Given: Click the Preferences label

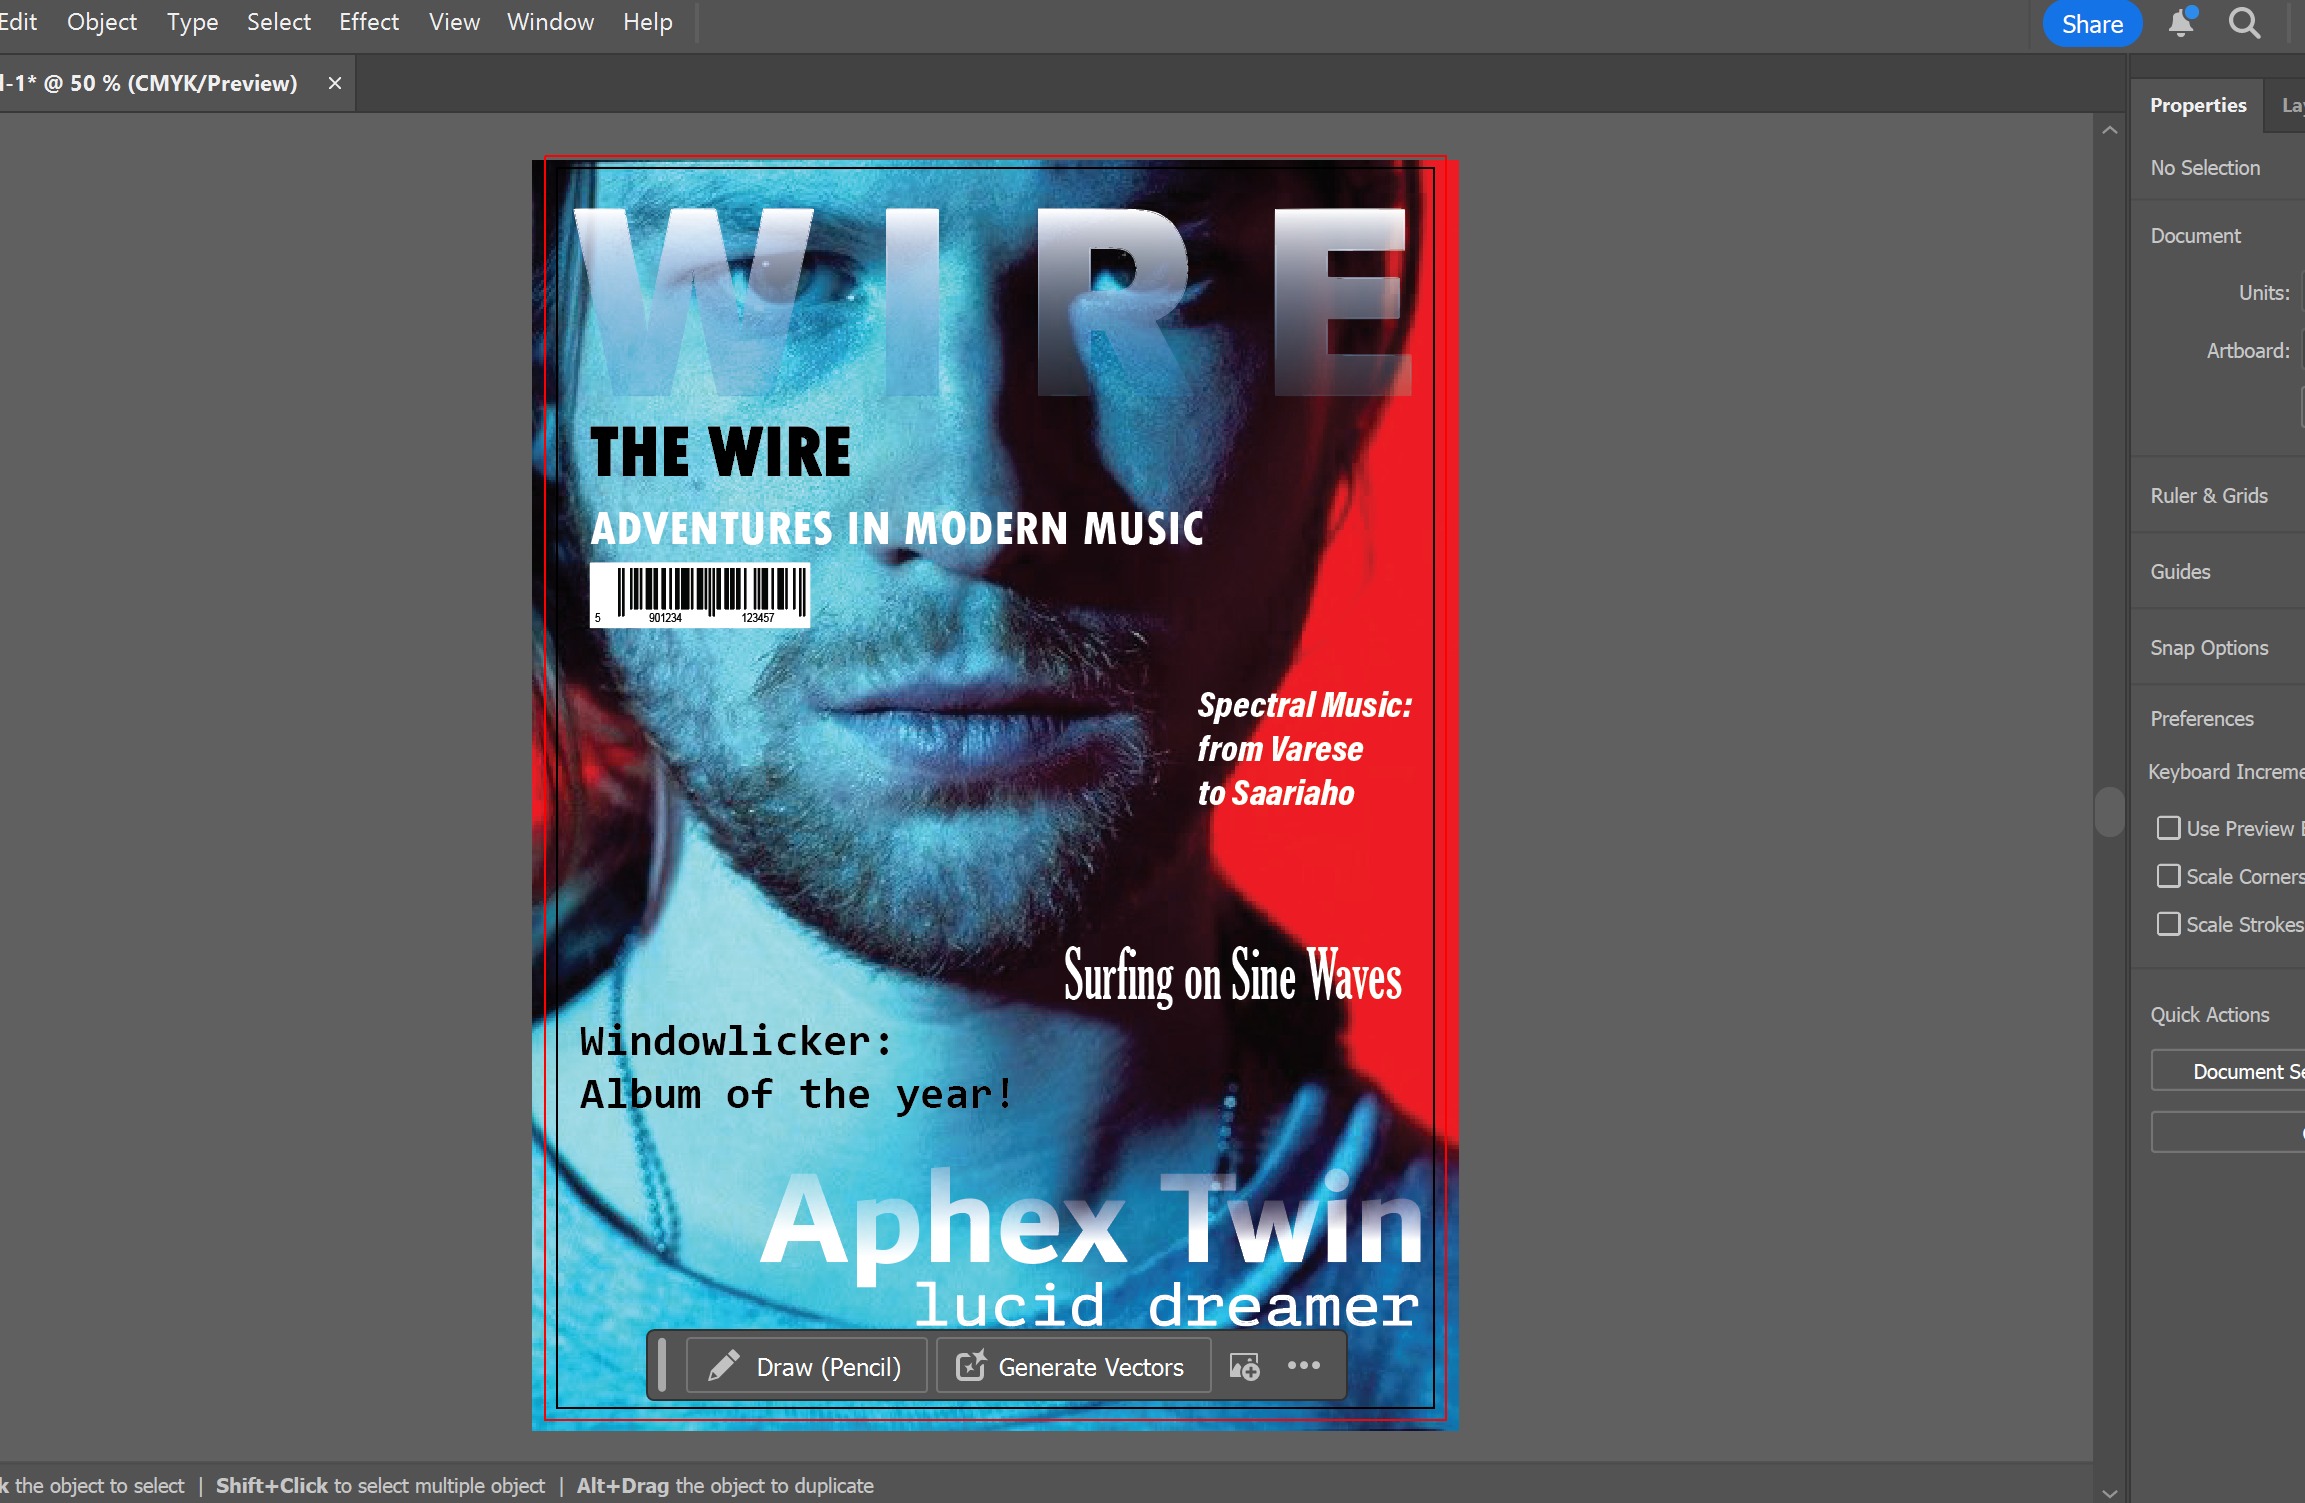Looking at the screenshot, I should (2201, 719).
